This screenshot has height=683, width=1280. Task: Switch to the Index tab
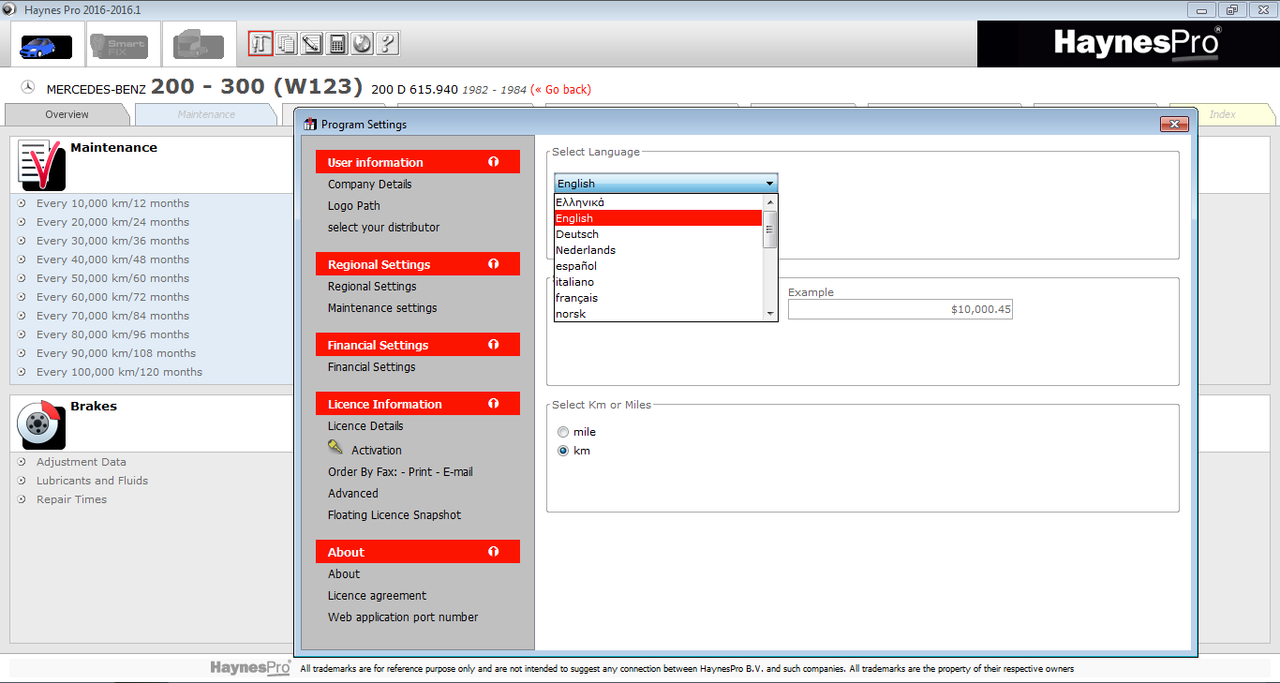(x=1222, y=114)
